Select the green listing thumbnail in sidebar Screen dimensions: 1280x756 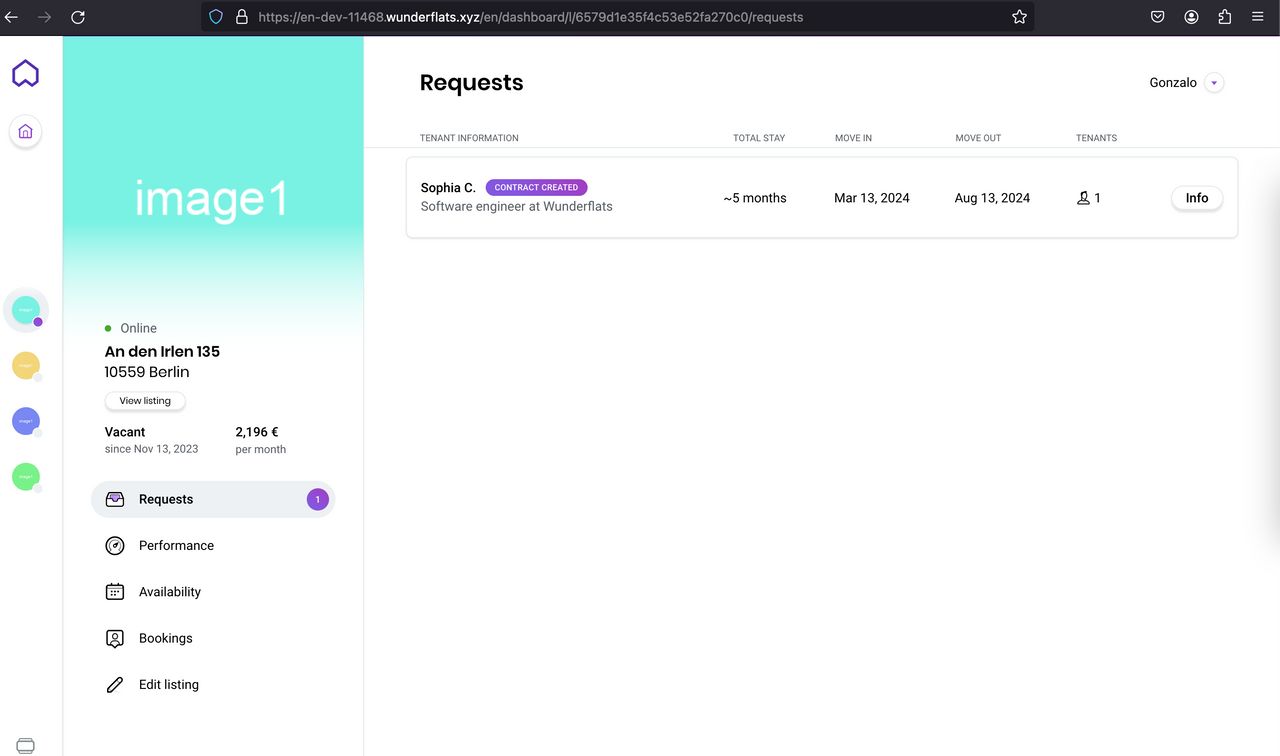click(26, 477)
